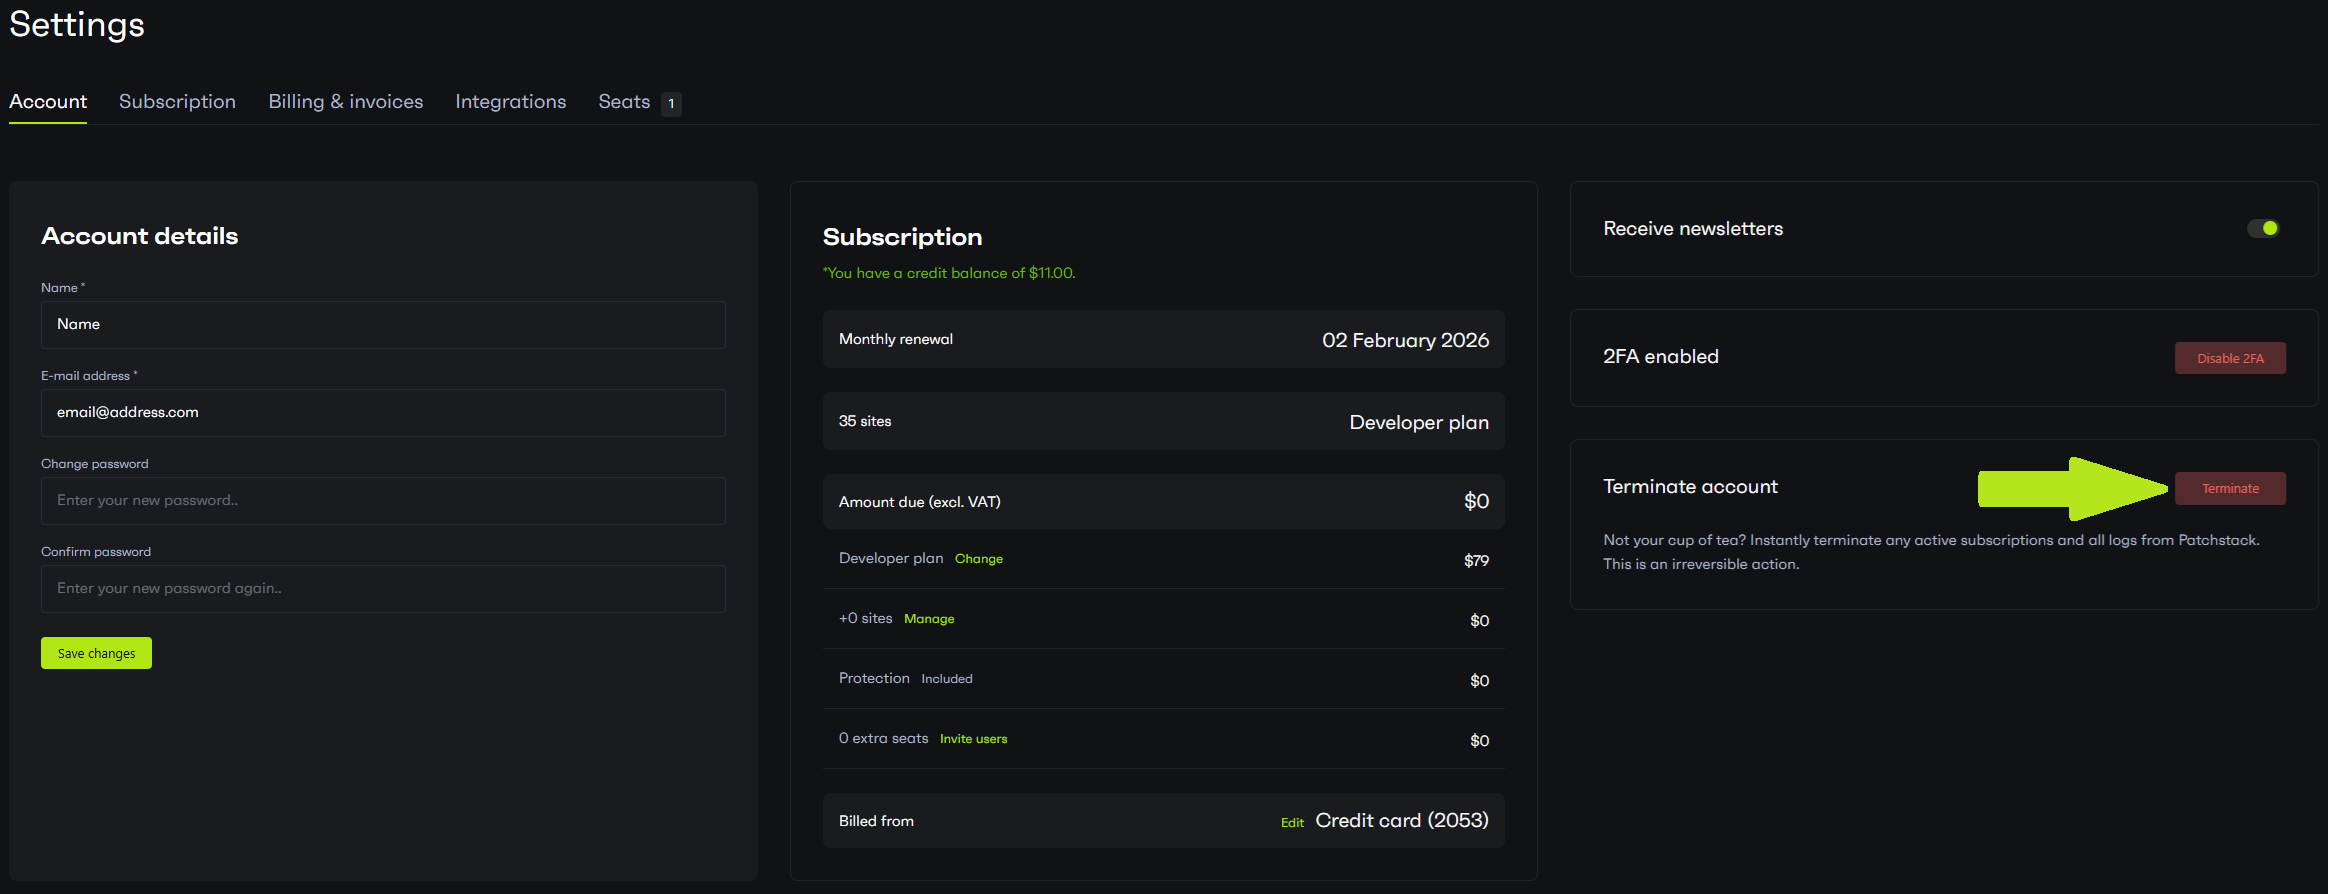This screenshot has height=894, width=2328.
Task: Switch to the Subscription tab
Action: click(177, 102)
